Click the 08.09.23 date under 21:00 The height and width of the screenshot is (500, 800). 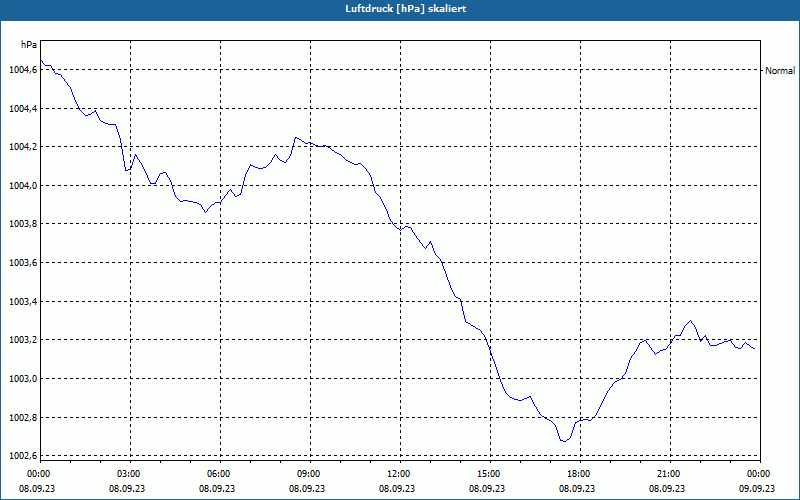(667, 488)
